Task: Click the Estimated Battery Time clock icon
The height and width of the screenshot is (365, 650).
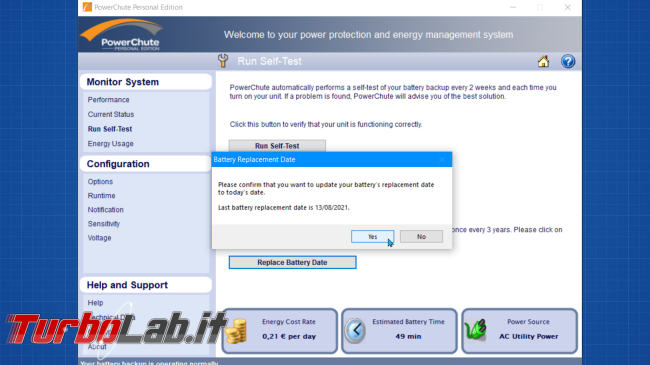Action: coord(355,331)
